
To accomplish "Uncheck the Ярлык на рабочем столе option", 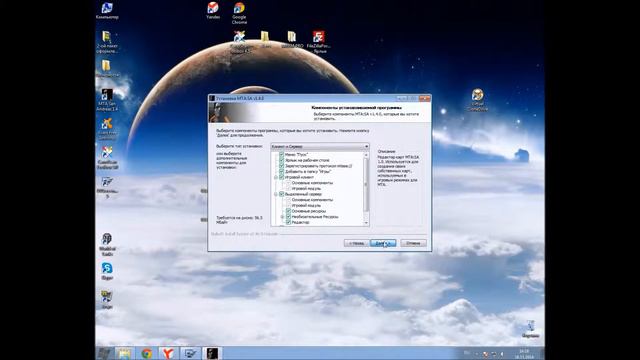I will pyautogui.click(x=281, y=160).
